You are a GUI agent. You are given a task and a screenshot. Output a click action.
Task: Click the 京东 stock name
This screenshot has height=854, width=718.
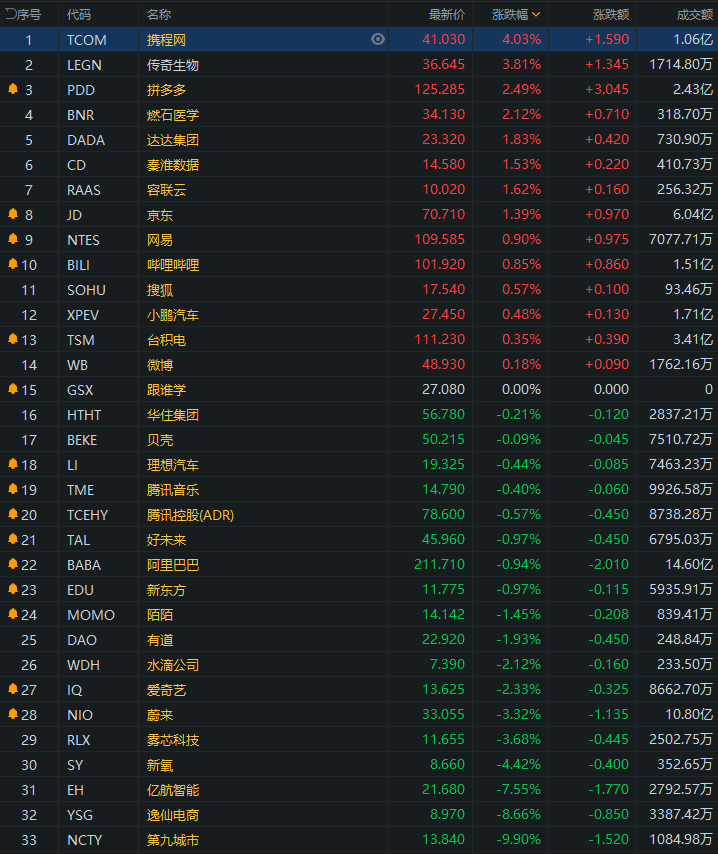160,215
